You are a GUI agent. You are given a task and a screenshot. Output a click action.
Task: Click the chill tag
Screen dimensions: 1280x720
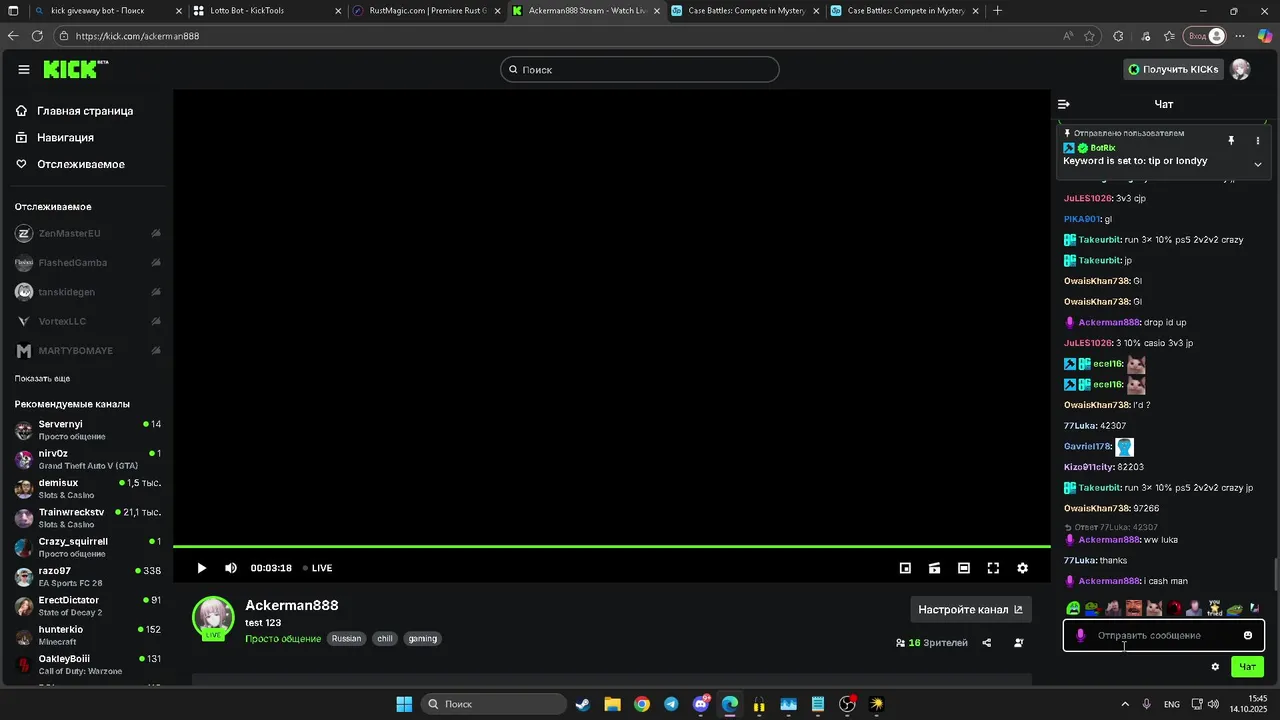pyautogui.click(x=385, y=639)
